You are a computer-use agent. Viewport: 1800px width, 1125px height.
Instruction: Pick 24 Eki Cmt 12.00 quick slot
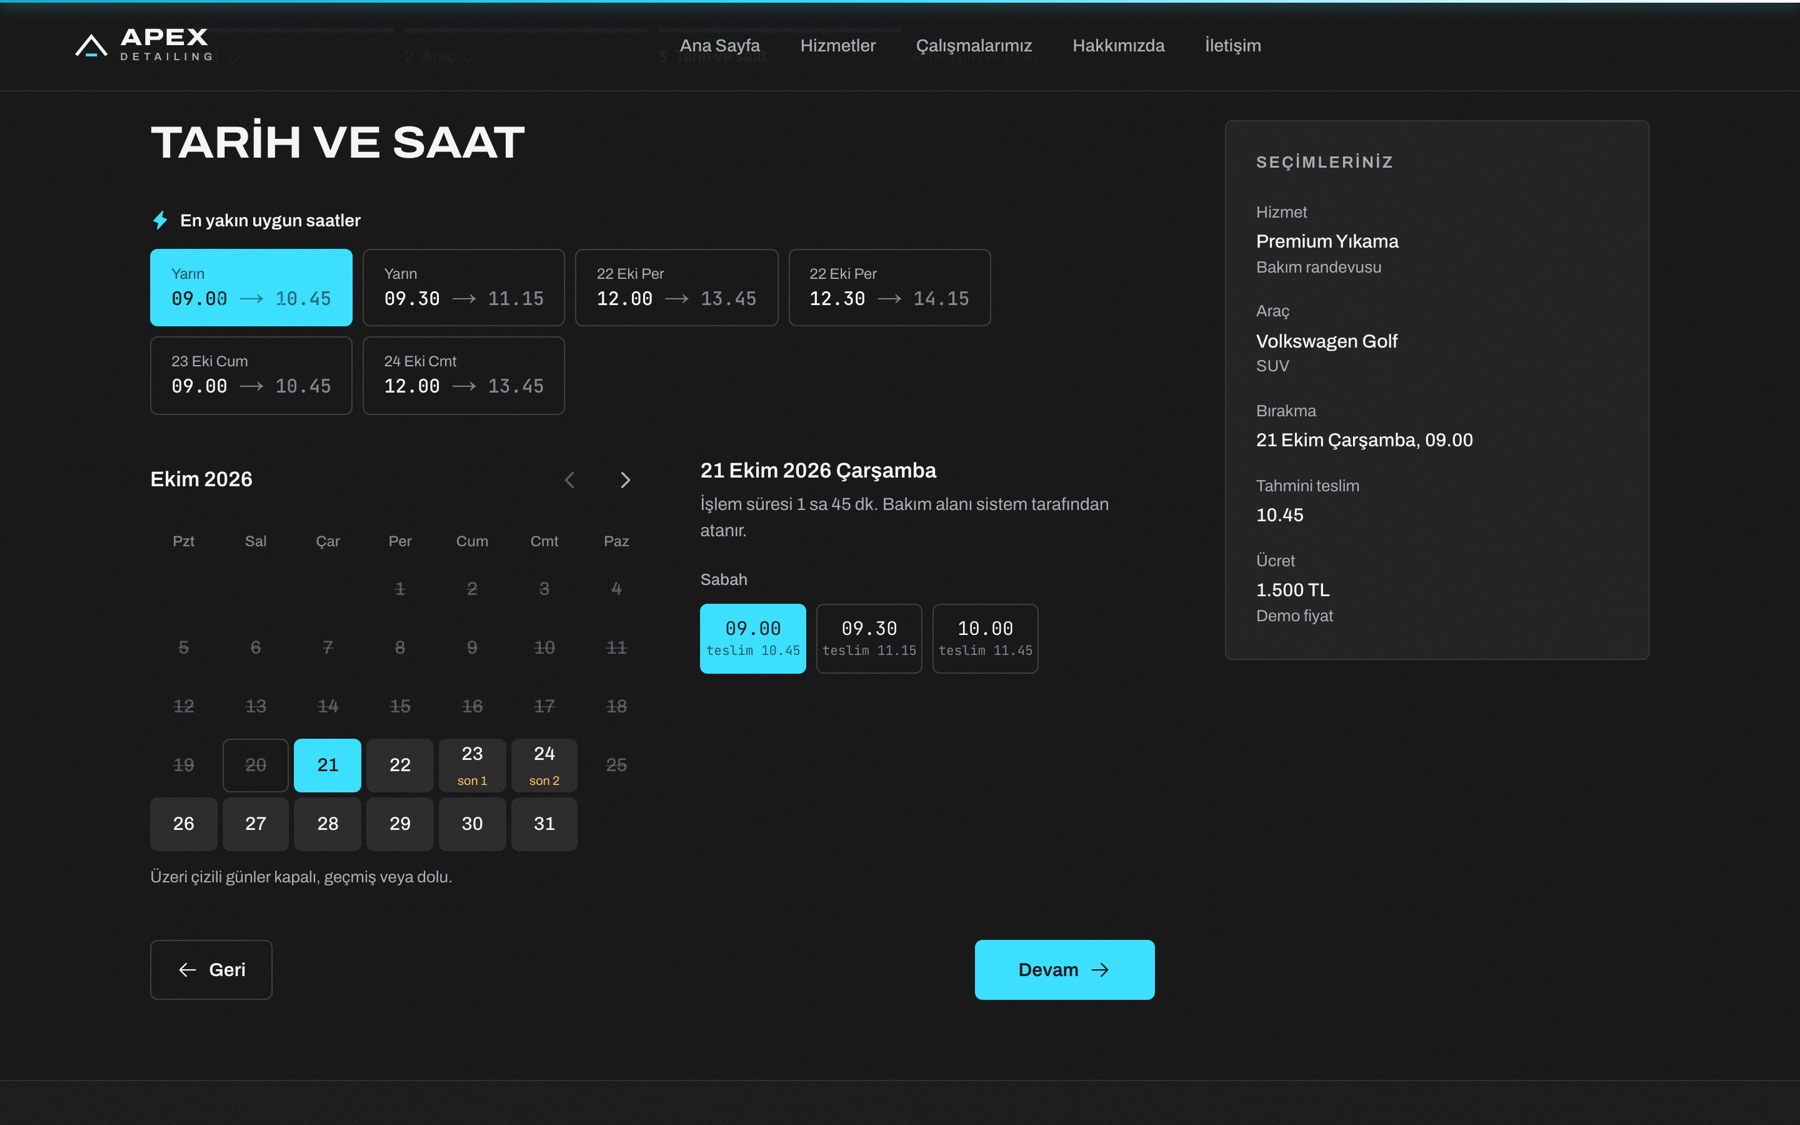tap(464, 375)
